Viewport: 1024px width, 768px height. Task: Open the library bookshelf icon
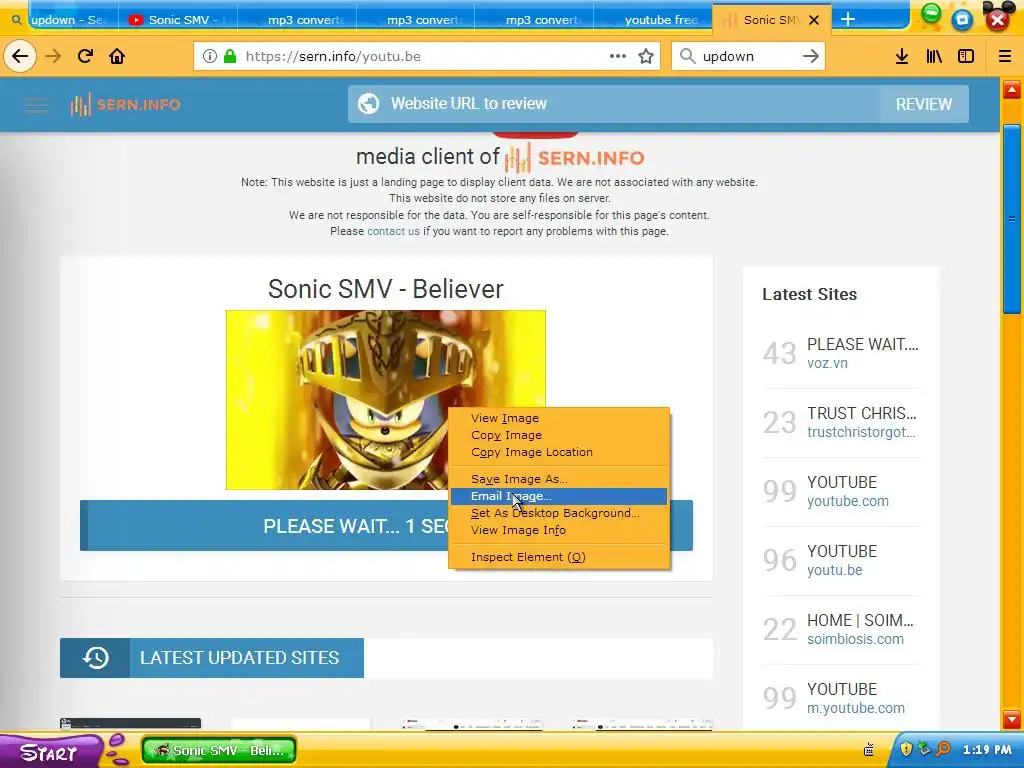[934, 56]
